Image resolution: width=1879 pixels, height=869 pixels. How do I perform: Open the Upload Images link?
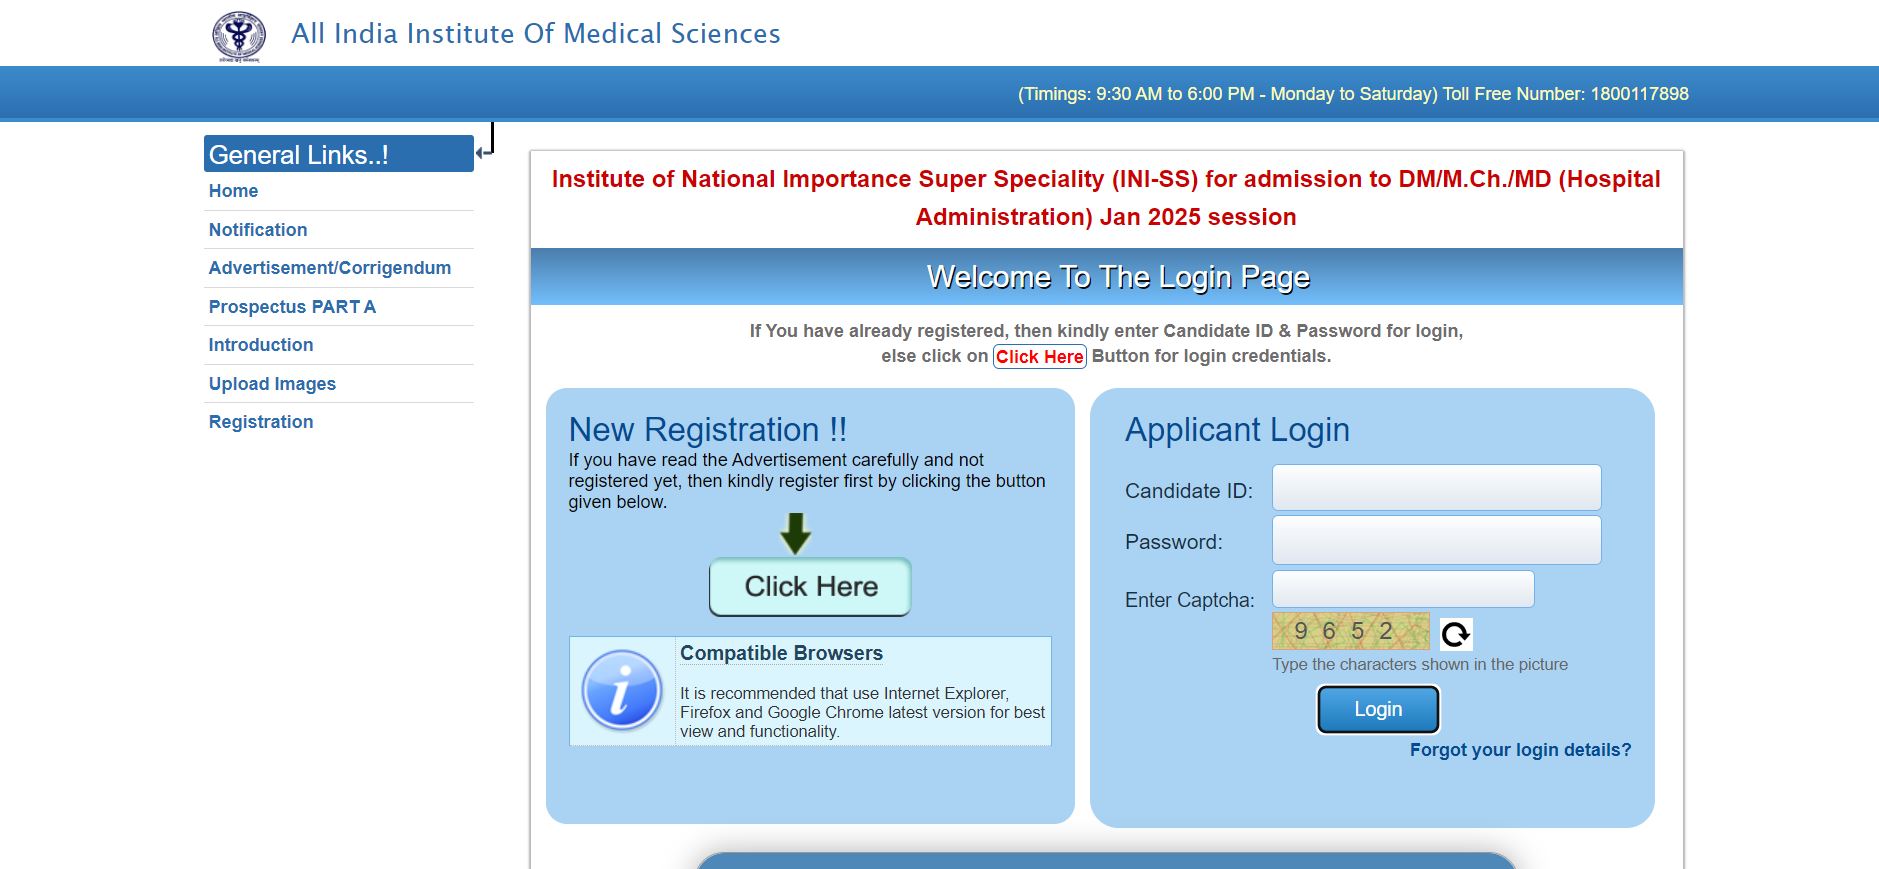(x=272, y=384)
